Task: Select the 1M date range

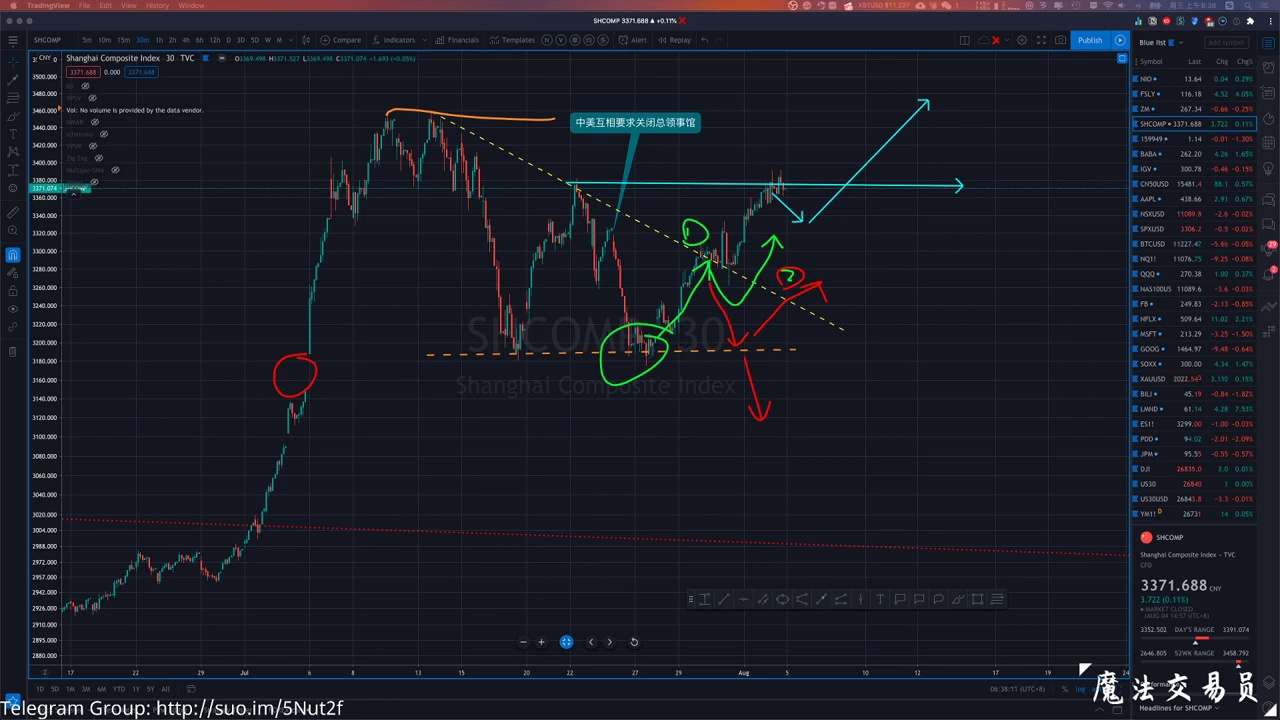Action: pos(70,689)
